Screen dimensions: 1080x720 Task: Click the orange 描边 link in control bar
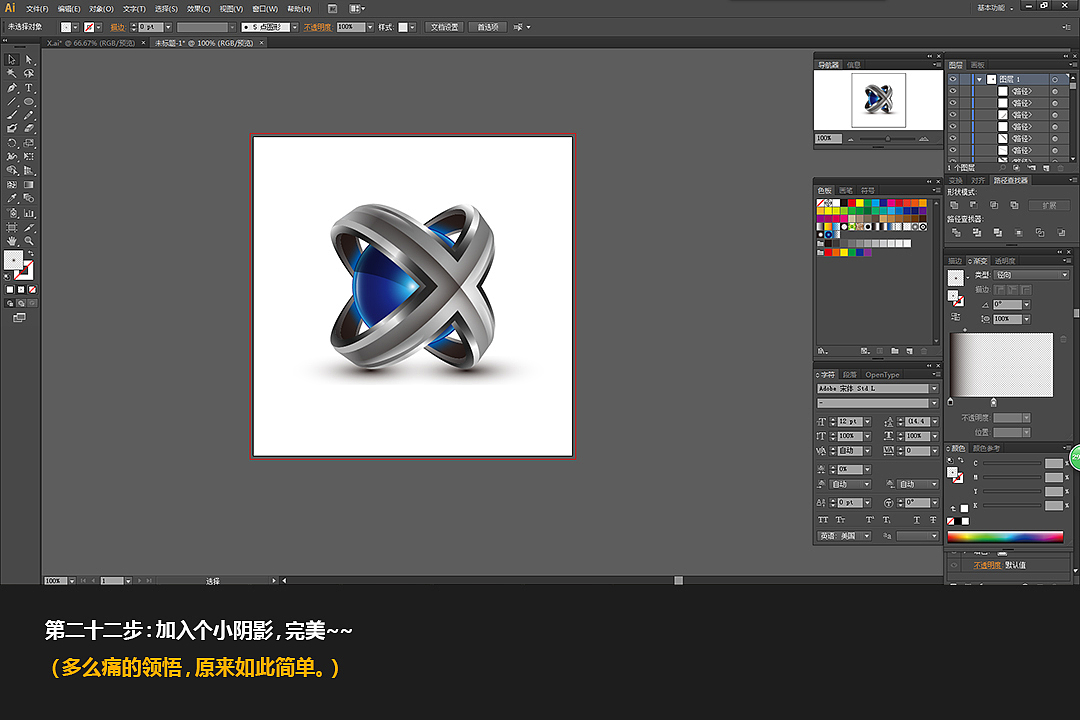[x=118, y=28]
